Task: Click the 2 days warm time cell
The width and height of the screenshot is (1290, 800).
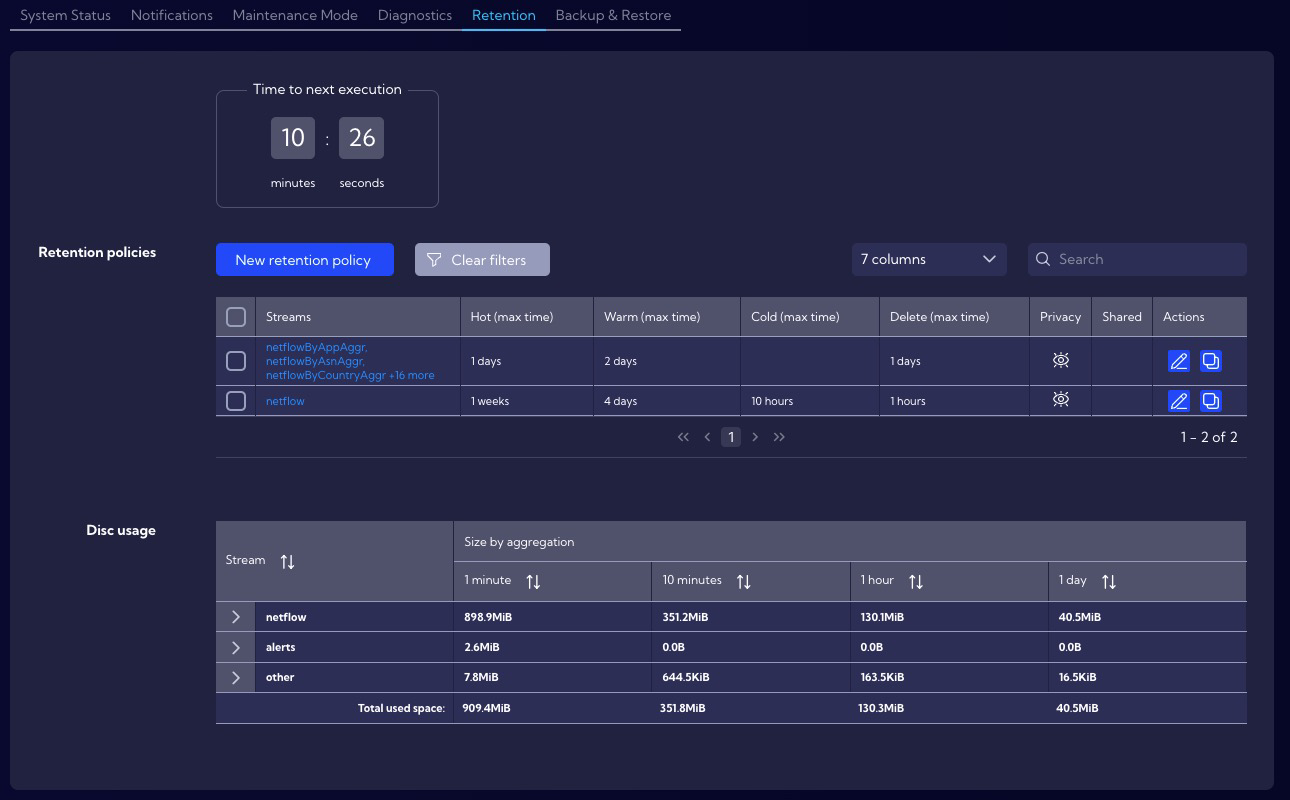Action: point(667,361)
